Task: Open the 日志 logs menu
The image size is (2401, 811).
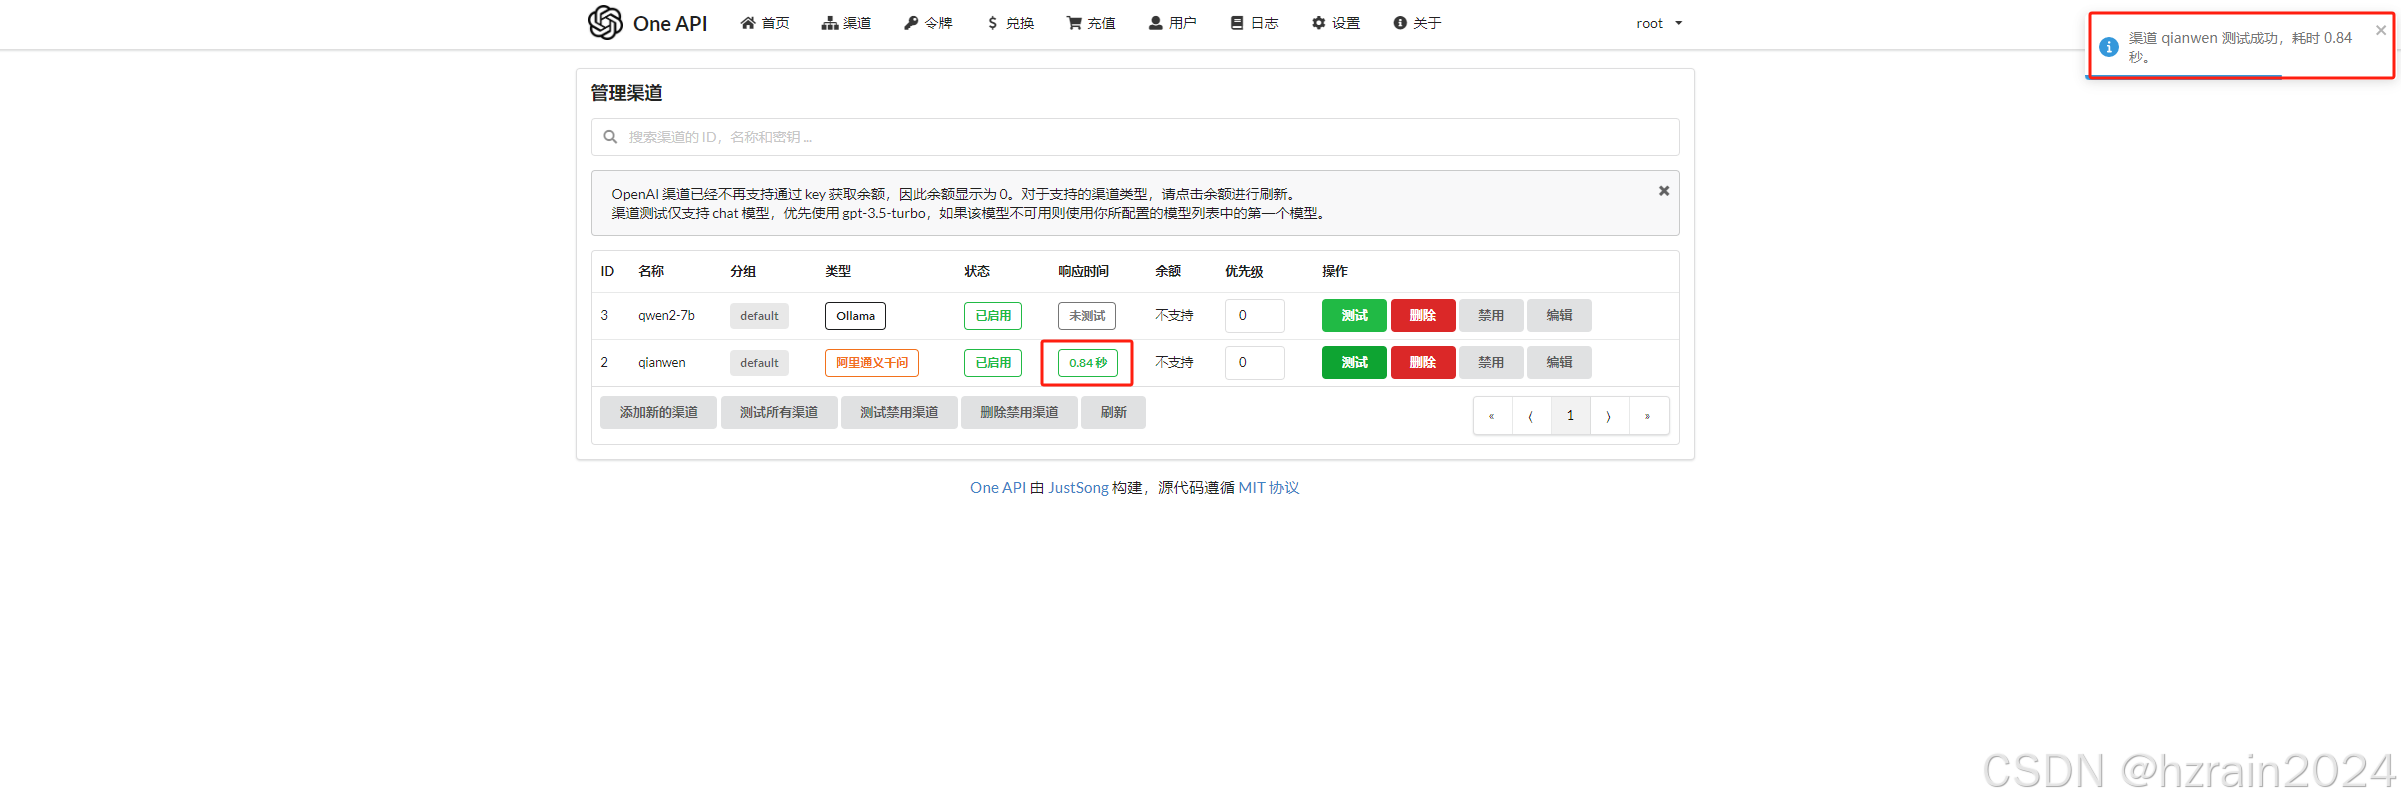Action: [x=1254, y=23]
